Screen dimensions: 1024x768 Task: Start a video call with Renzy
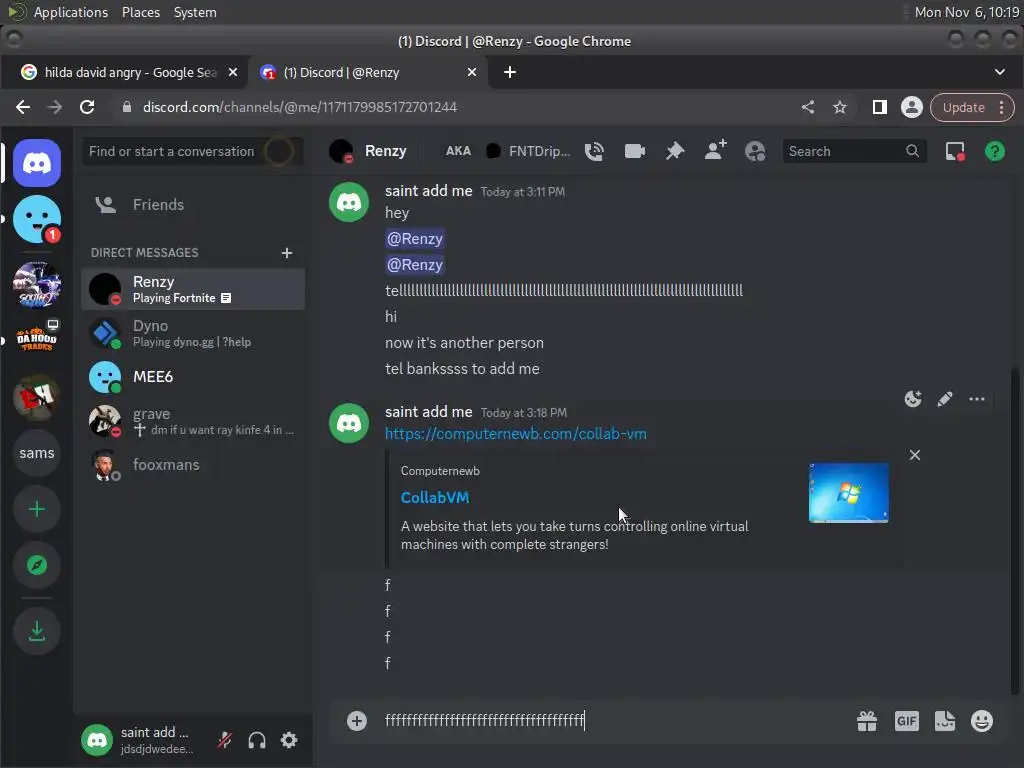[x=635, y=152]
